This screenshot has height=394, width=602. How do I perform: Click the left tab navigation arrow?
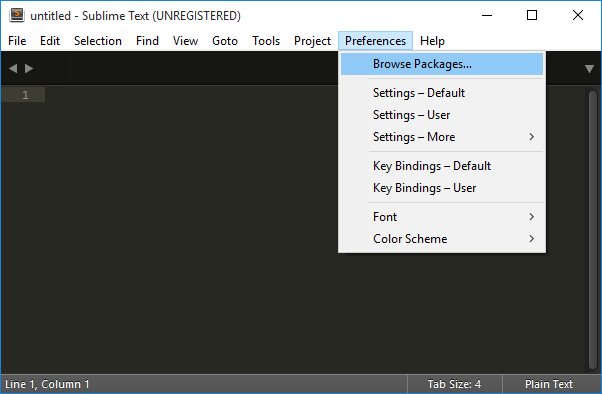[13, 68]
